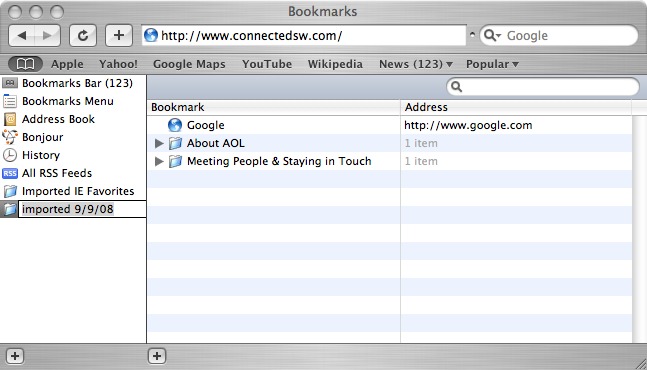This screenshot has width=647, height=370.
Task: Click the RSS badge icon
Action: 10,173
